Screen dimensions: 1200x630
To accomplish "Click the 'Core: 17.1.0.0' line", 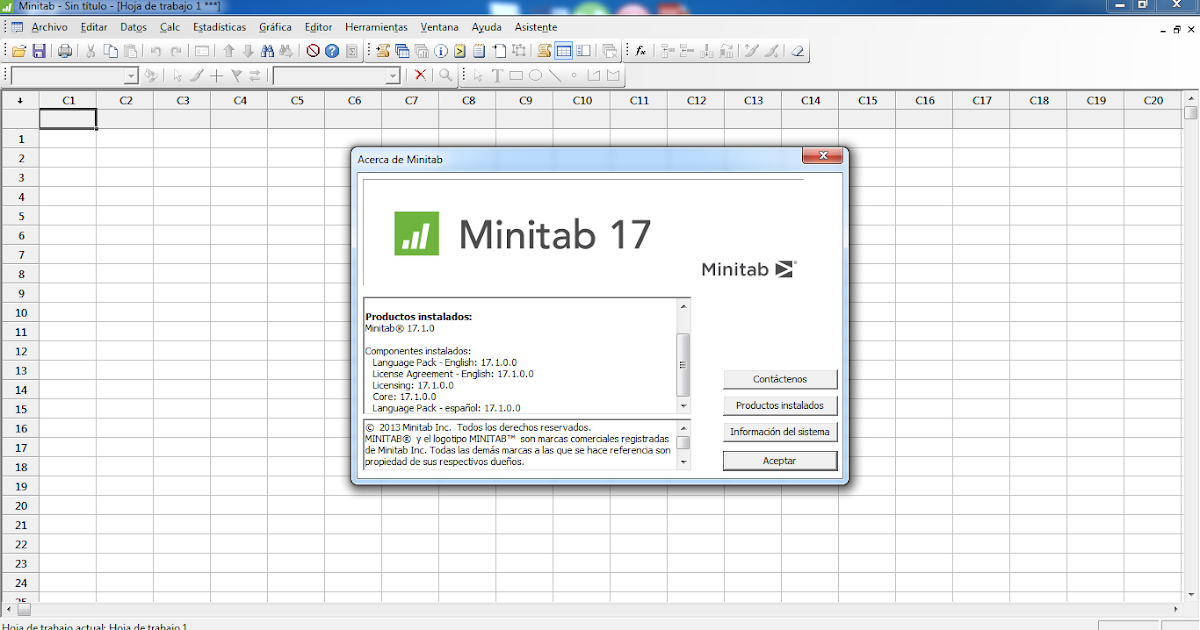I will (404, 396).
